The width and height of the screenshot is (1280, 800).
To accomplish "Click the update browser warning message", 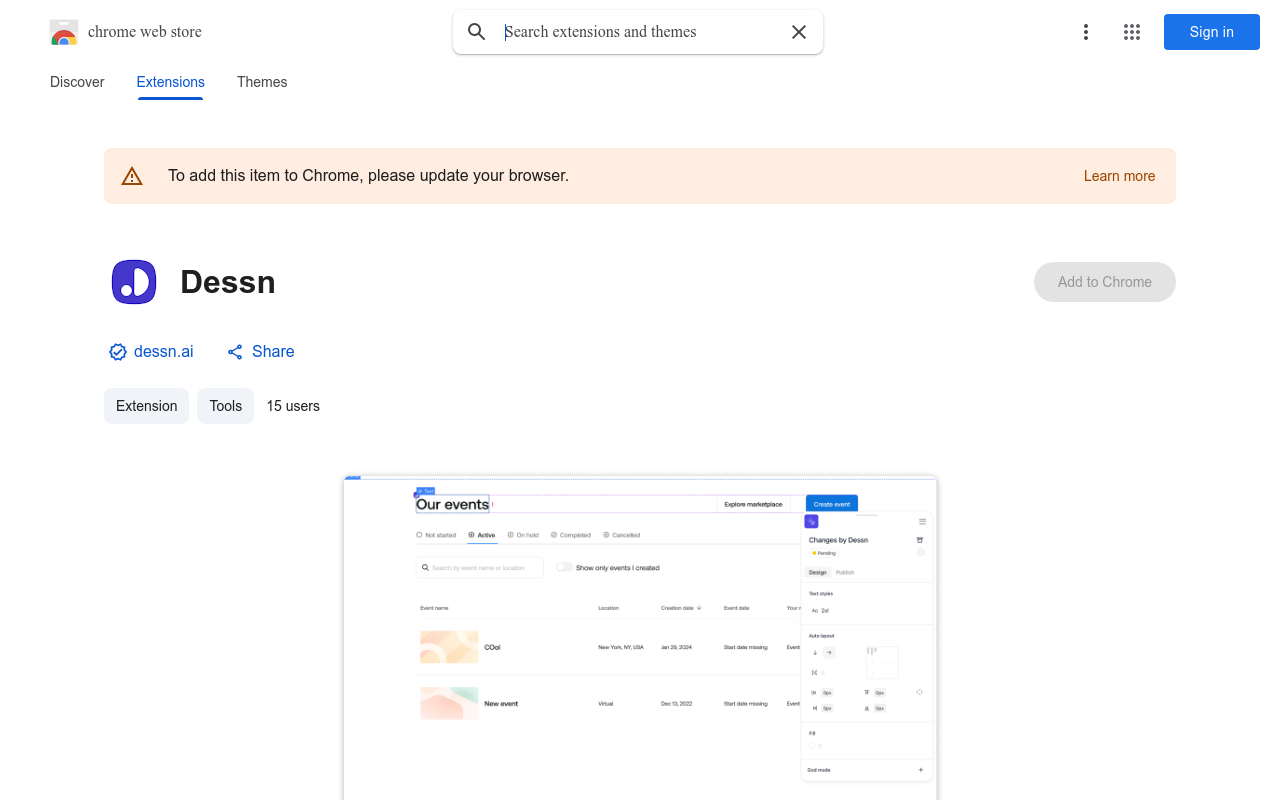I will click(x=368, y=176).
